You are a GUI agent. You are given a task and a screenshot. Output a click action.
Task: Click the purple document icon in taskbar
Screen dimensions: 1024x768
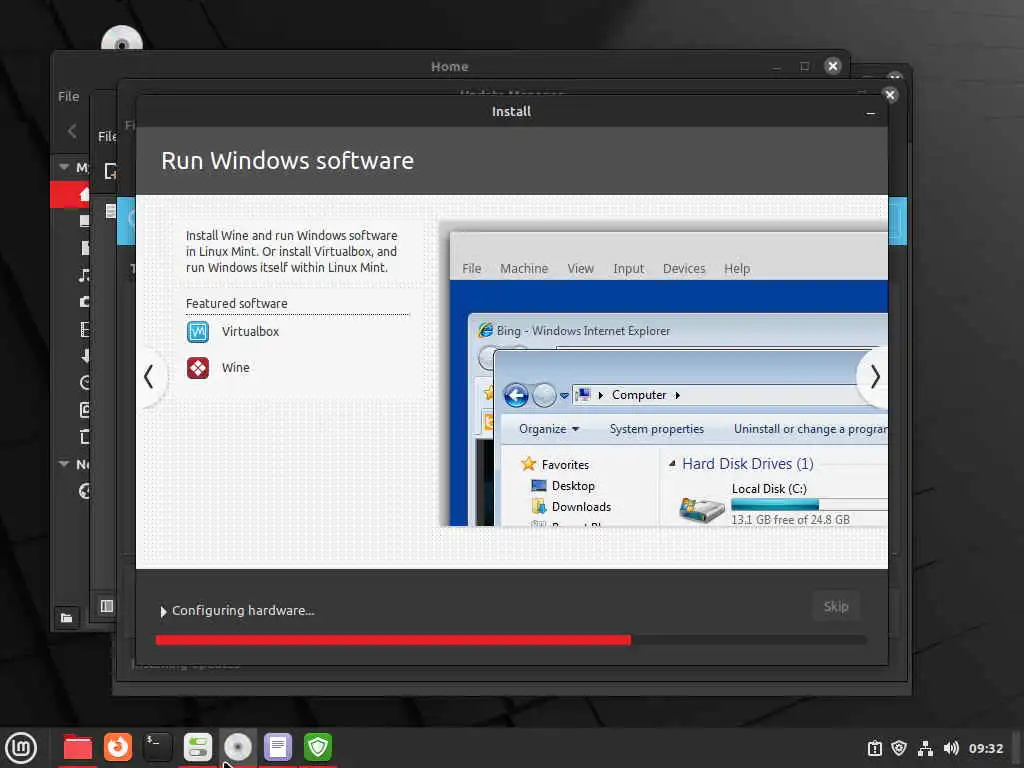tap(278, 747)
